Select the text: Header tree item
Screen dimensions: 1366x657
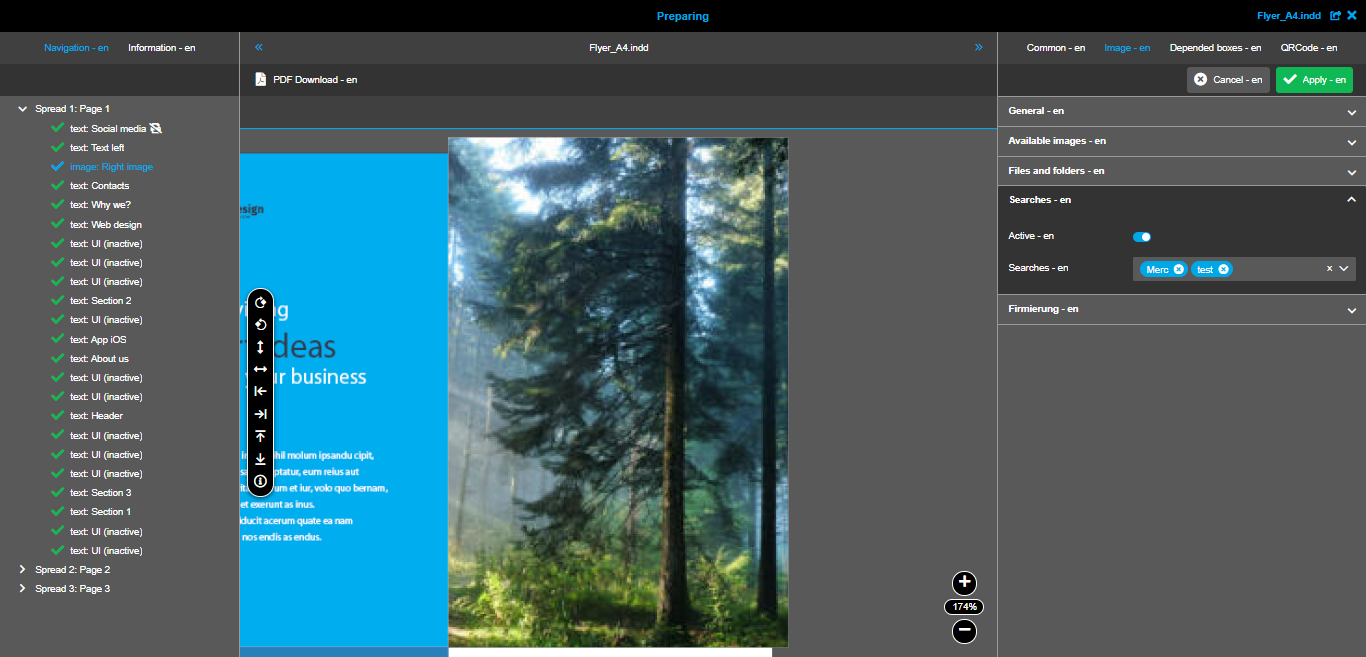95,415
